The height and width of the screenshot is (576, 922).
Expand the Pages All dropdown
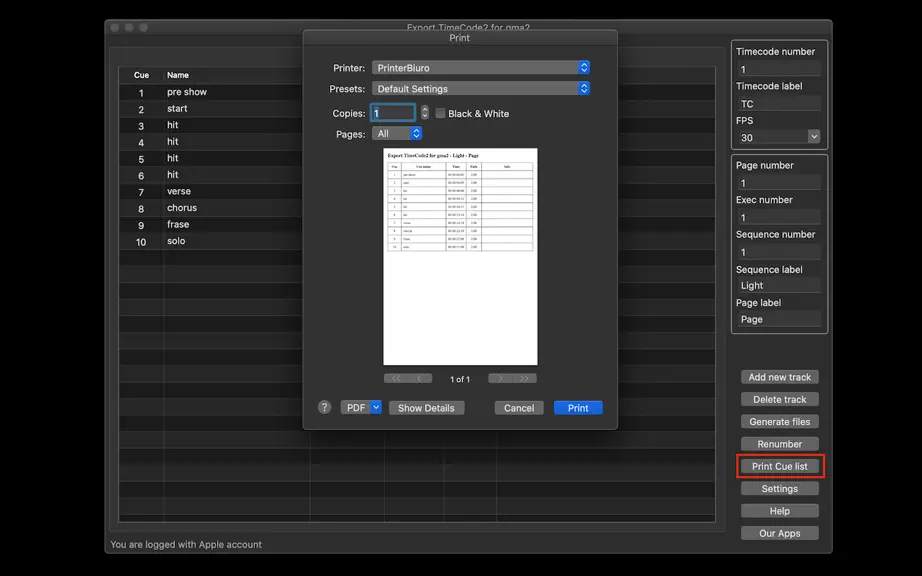[x=397, y=133]
